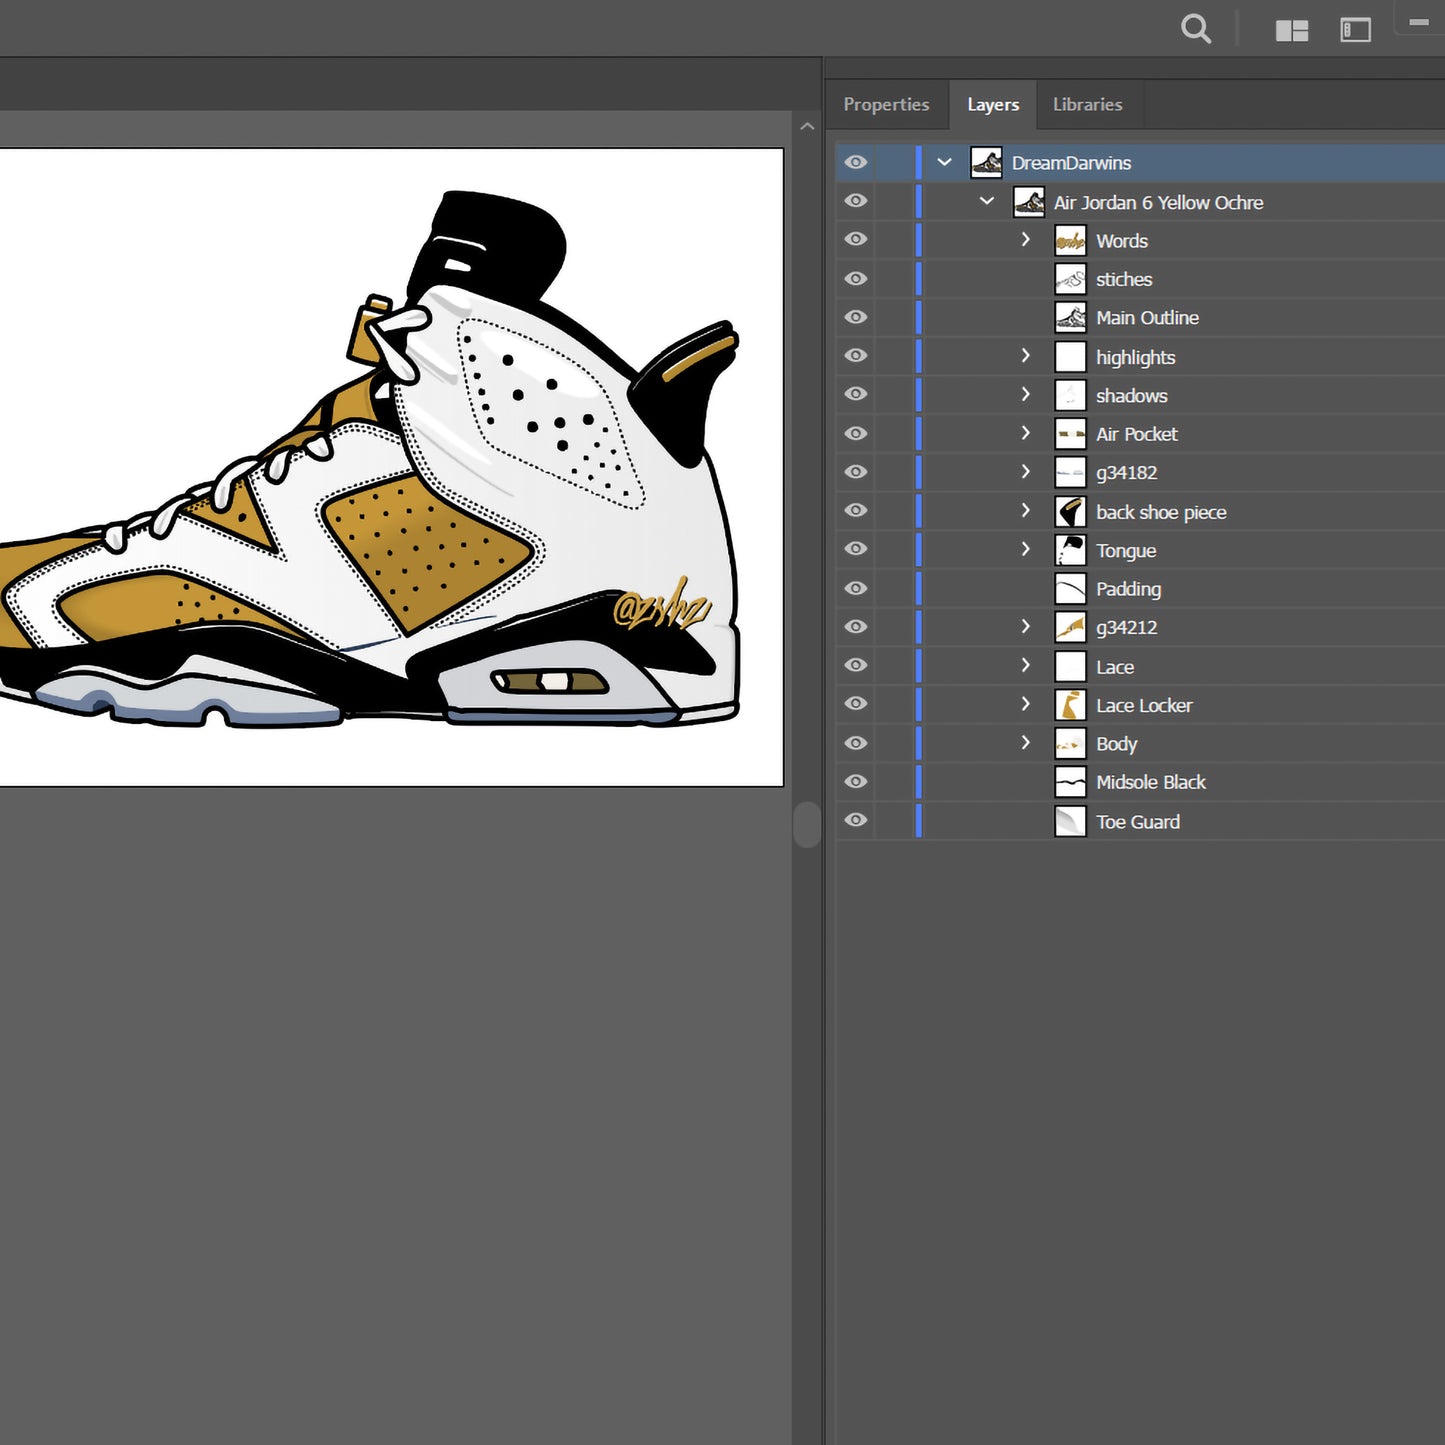Click the stiches layer thumbnail
Image resolution: width=1445 pixels, height=1445 pixels.
point(1071,279)
